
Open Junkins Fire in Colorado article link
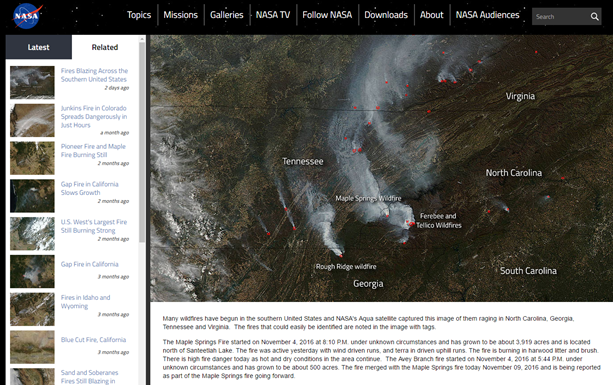94,116
